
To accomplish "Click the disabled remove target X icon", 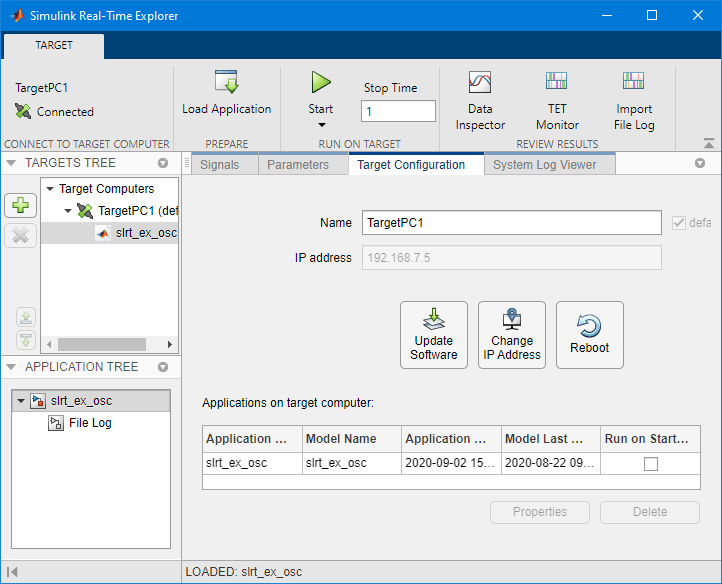I will [20, 236].
